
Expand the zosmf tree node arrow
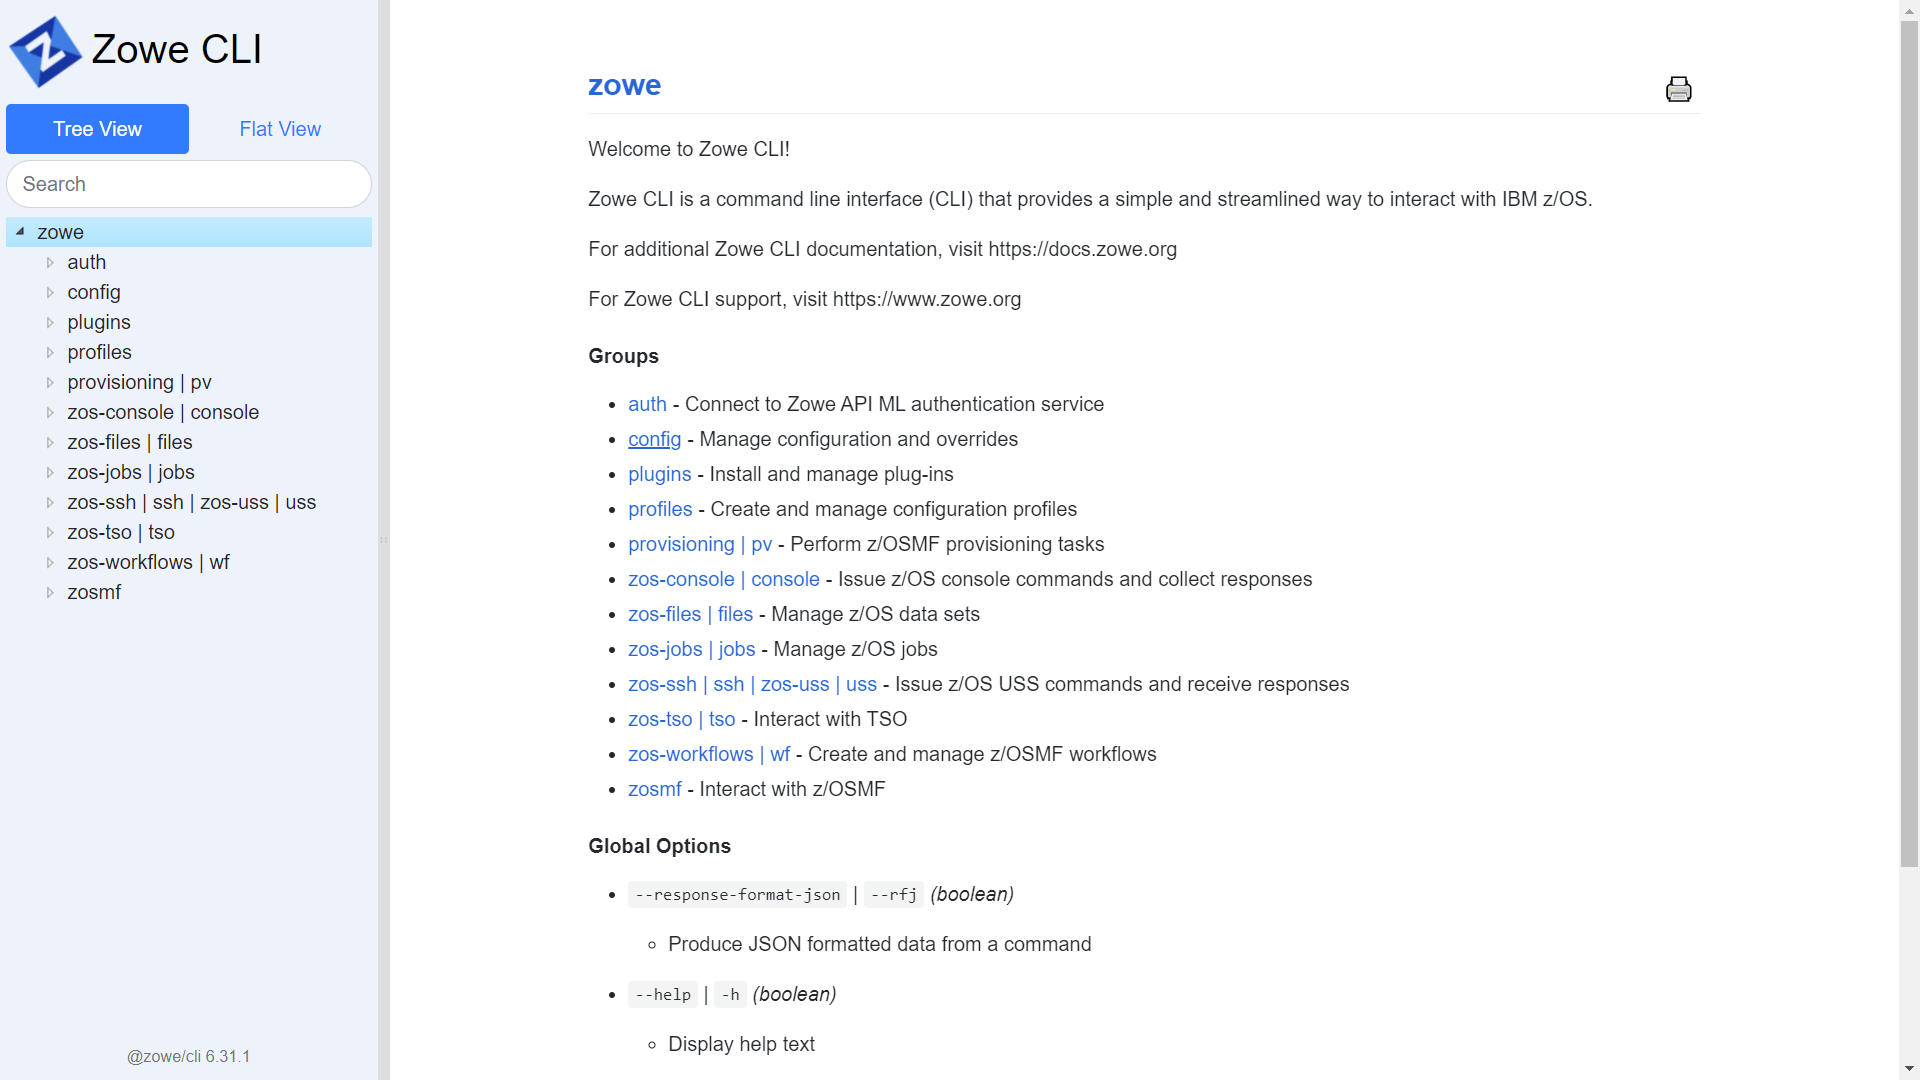(x=50, y=592)
